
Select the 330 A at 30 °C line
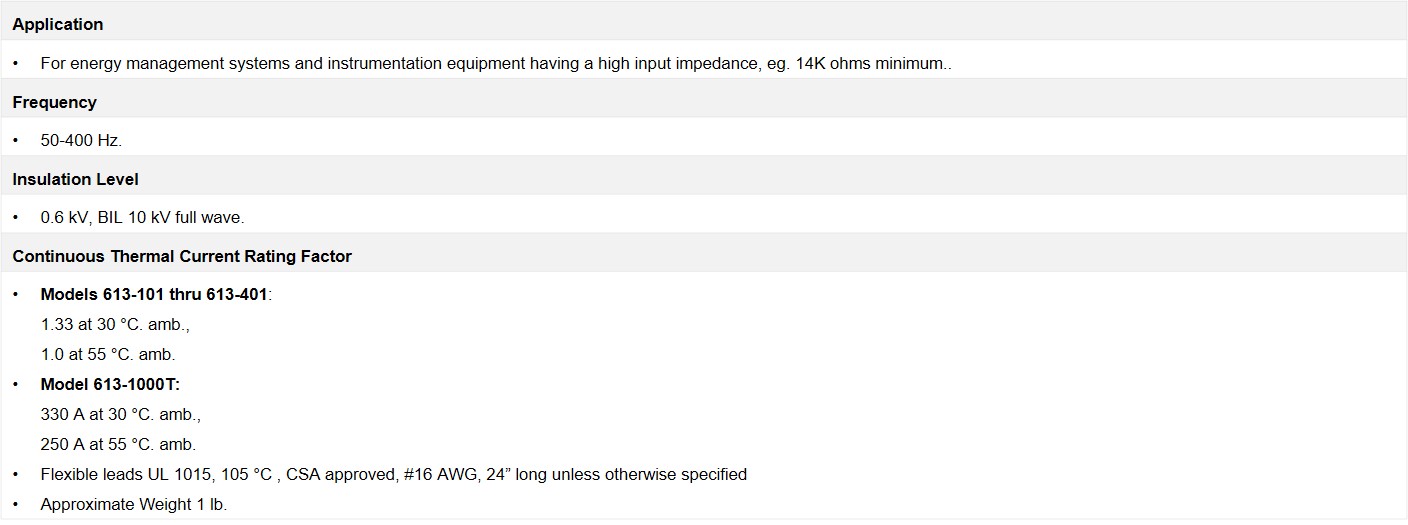point(120,414)
